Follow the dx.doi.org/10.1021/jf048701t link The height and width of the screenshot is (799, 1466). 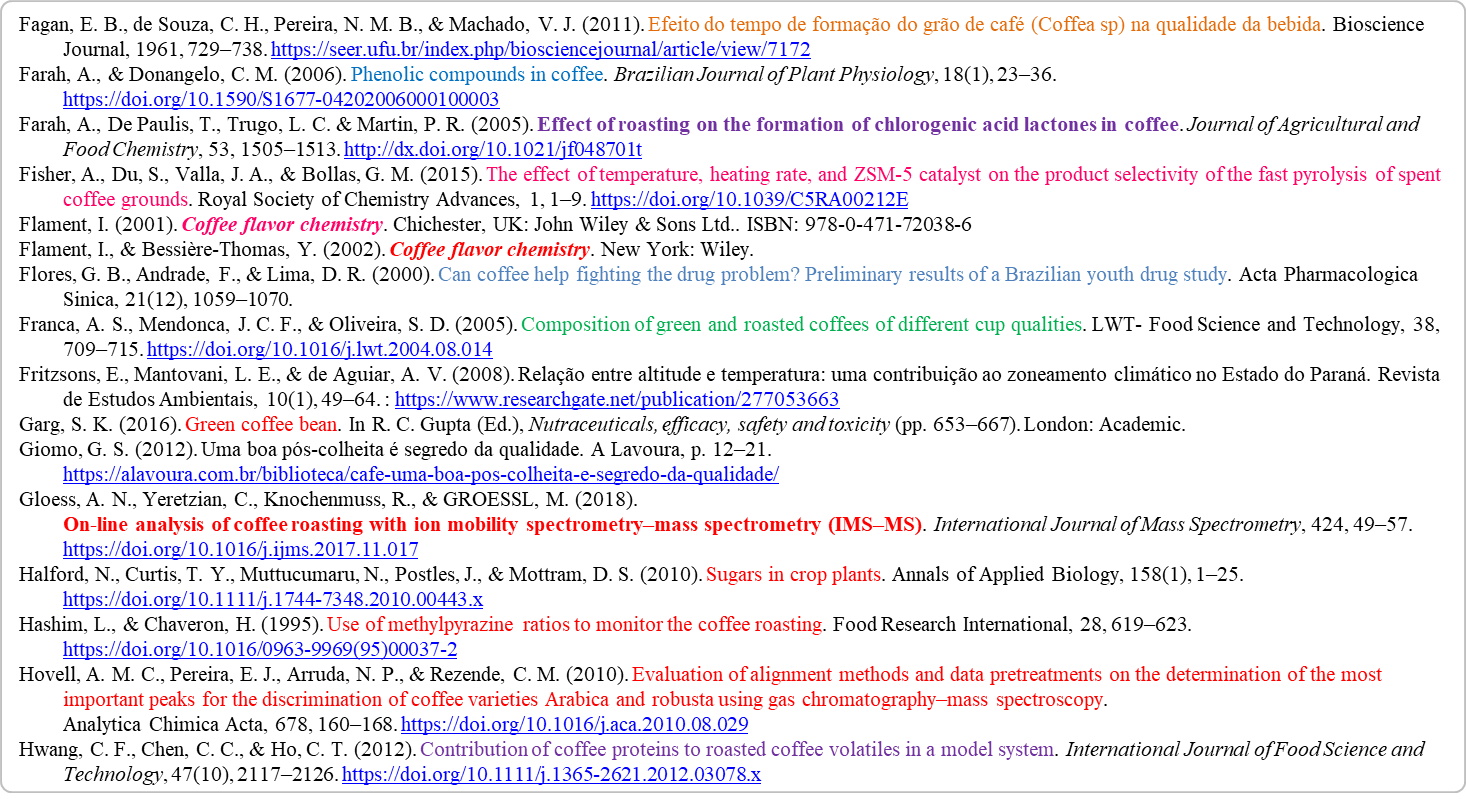tap(492, 149)
